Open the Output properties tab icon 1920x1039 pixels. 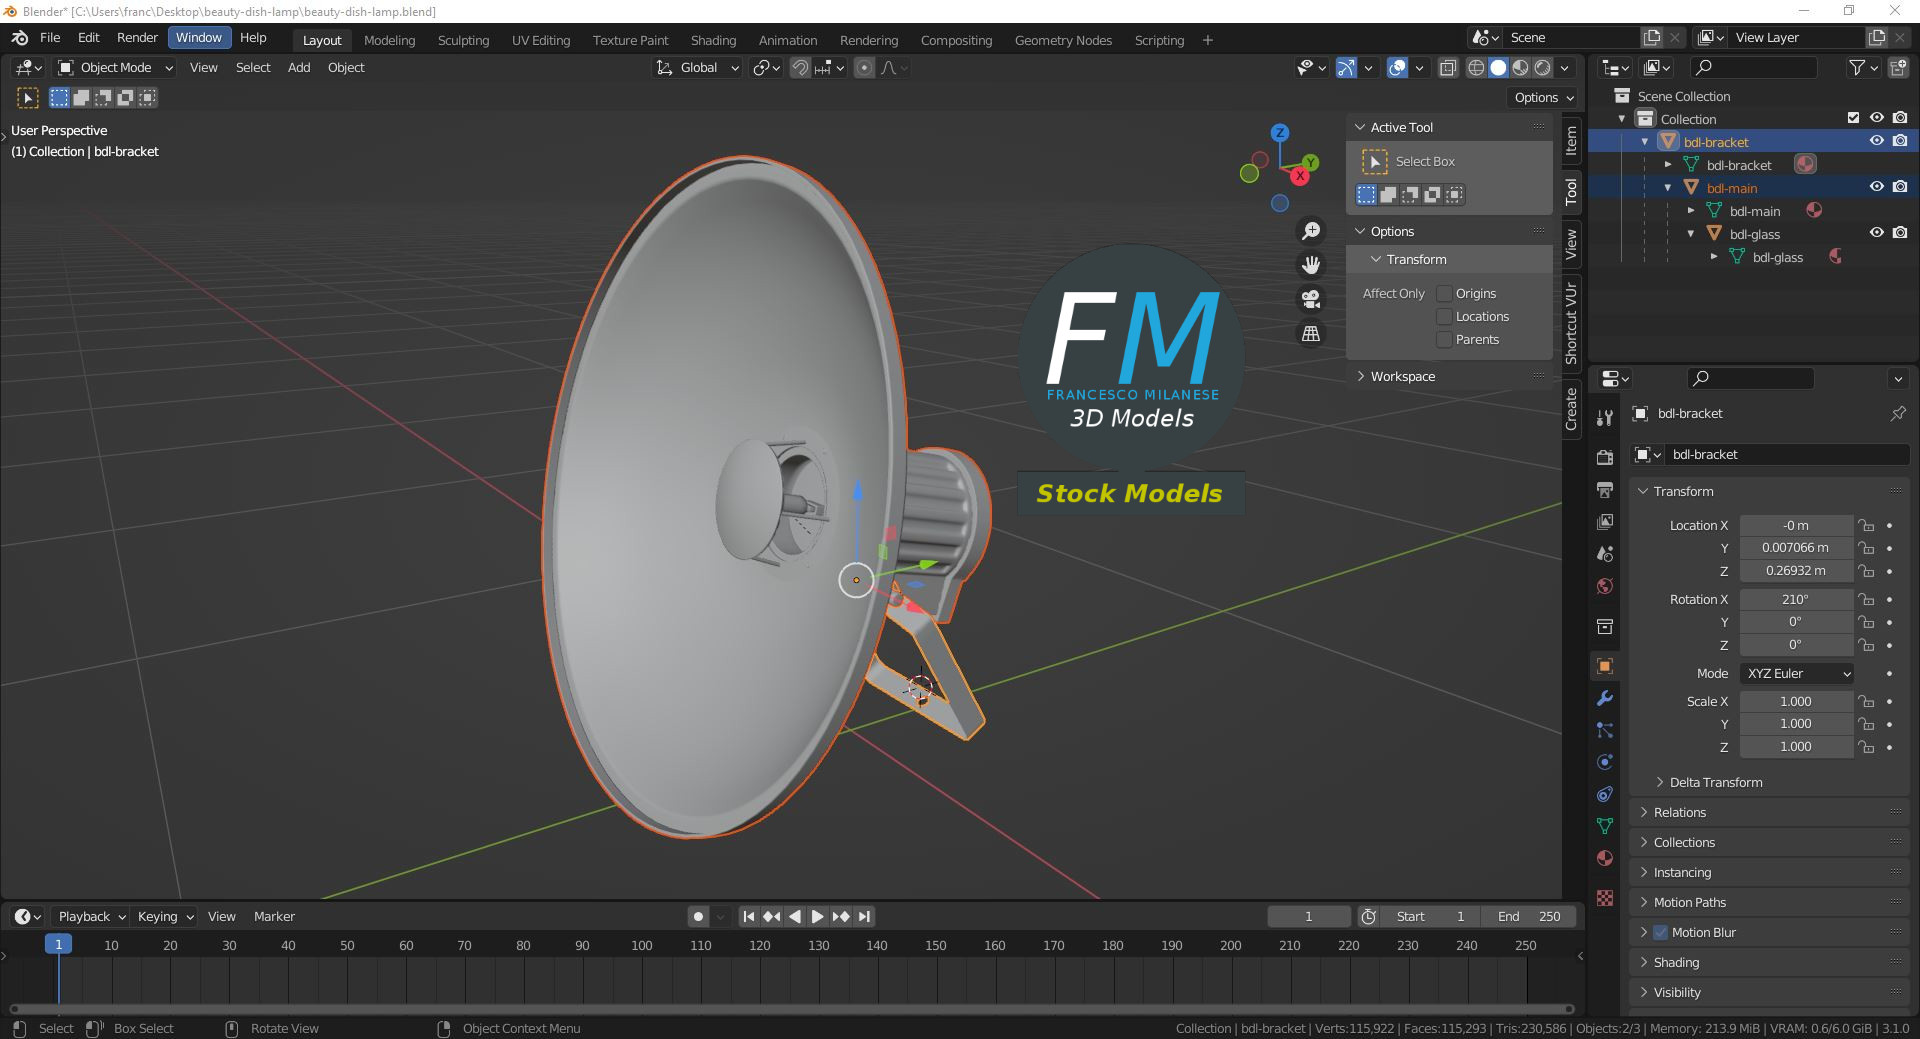pyautogui.click(x=1605, y=489)
